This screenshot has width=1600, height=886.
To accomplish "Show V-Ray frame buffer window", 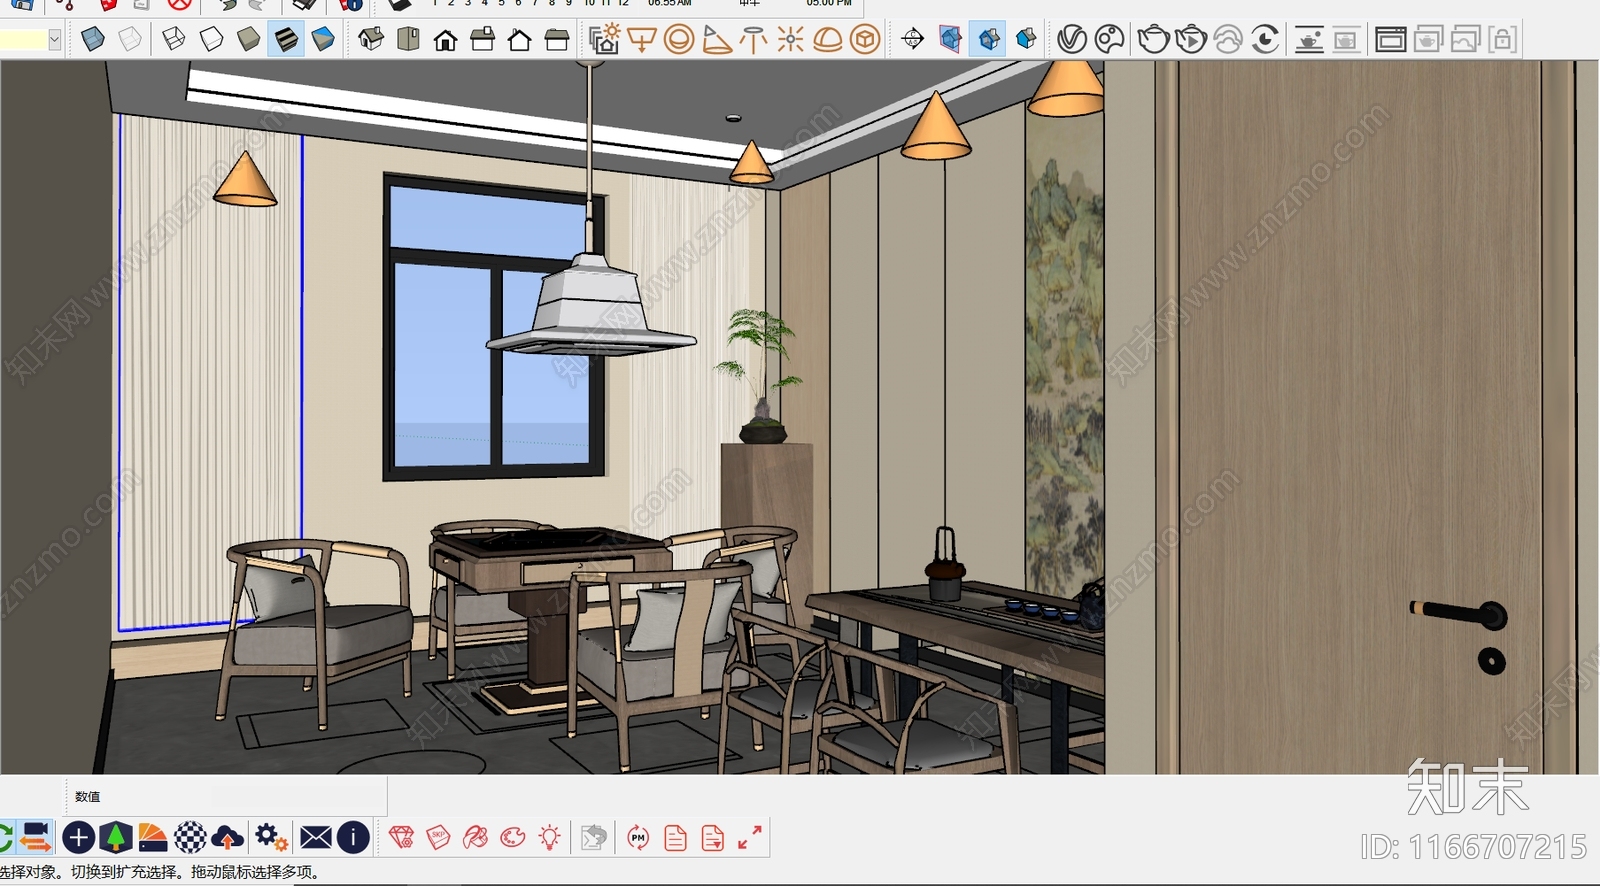I will [1390, 39].
